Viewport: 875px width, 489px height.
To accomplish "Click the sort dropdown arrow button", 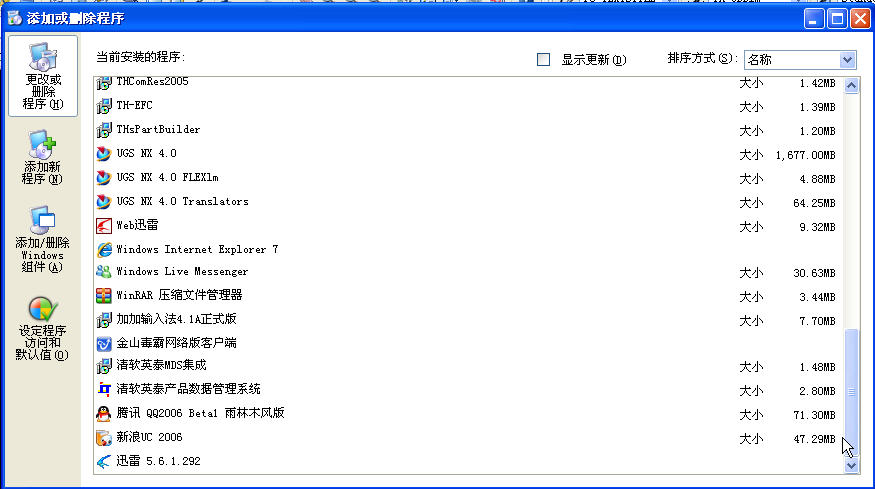I will pos(847,59).
